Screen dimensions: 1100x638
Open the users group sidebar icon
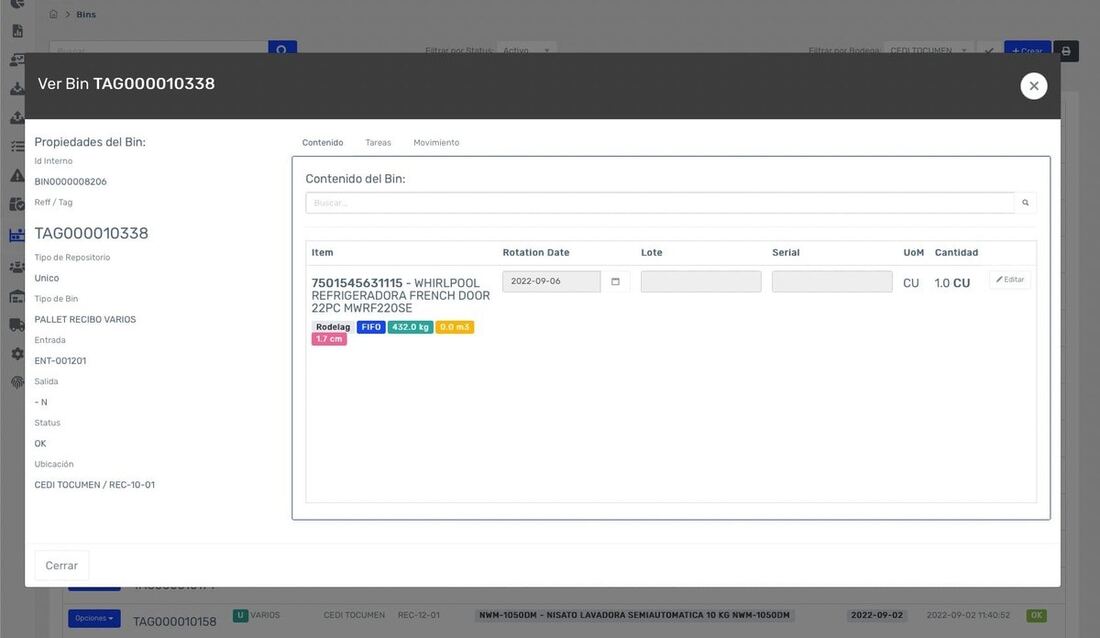(18, 267)
